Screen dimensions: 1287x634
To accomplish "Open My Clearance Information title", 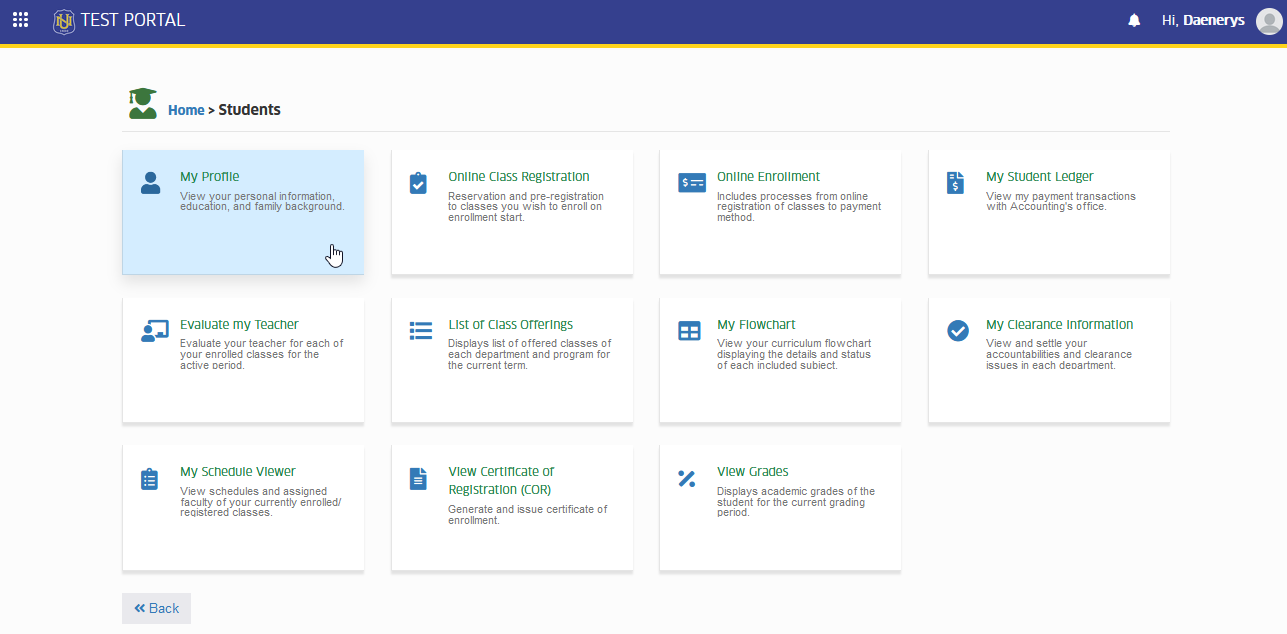I will click(1060, 325).
